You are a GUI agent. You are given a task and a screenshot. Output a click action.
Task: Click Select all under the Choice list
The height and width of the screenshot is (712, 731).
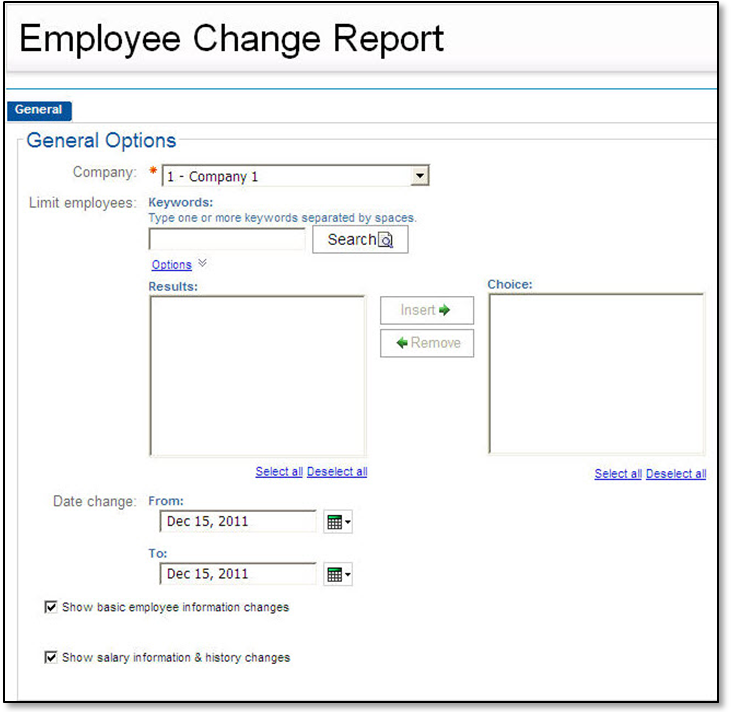618,474
